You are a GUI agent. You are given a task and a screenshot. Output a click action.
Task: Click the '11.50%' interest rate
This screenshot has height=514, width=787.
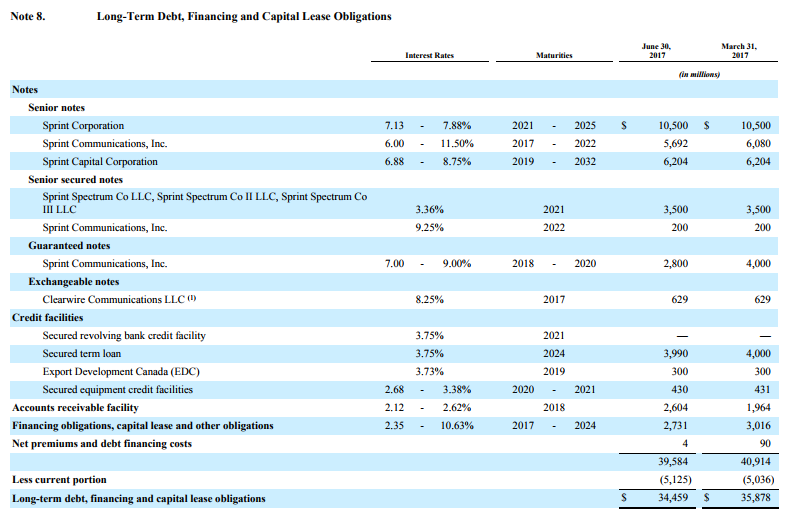tap(457, 144)
